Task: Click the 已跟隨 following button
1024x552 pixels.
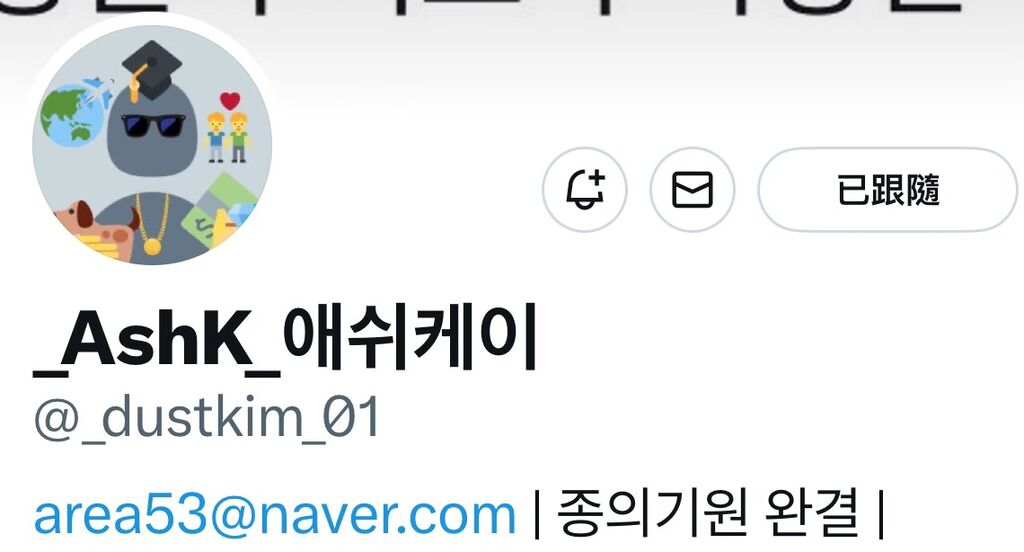Action: [x=888, y=189]
